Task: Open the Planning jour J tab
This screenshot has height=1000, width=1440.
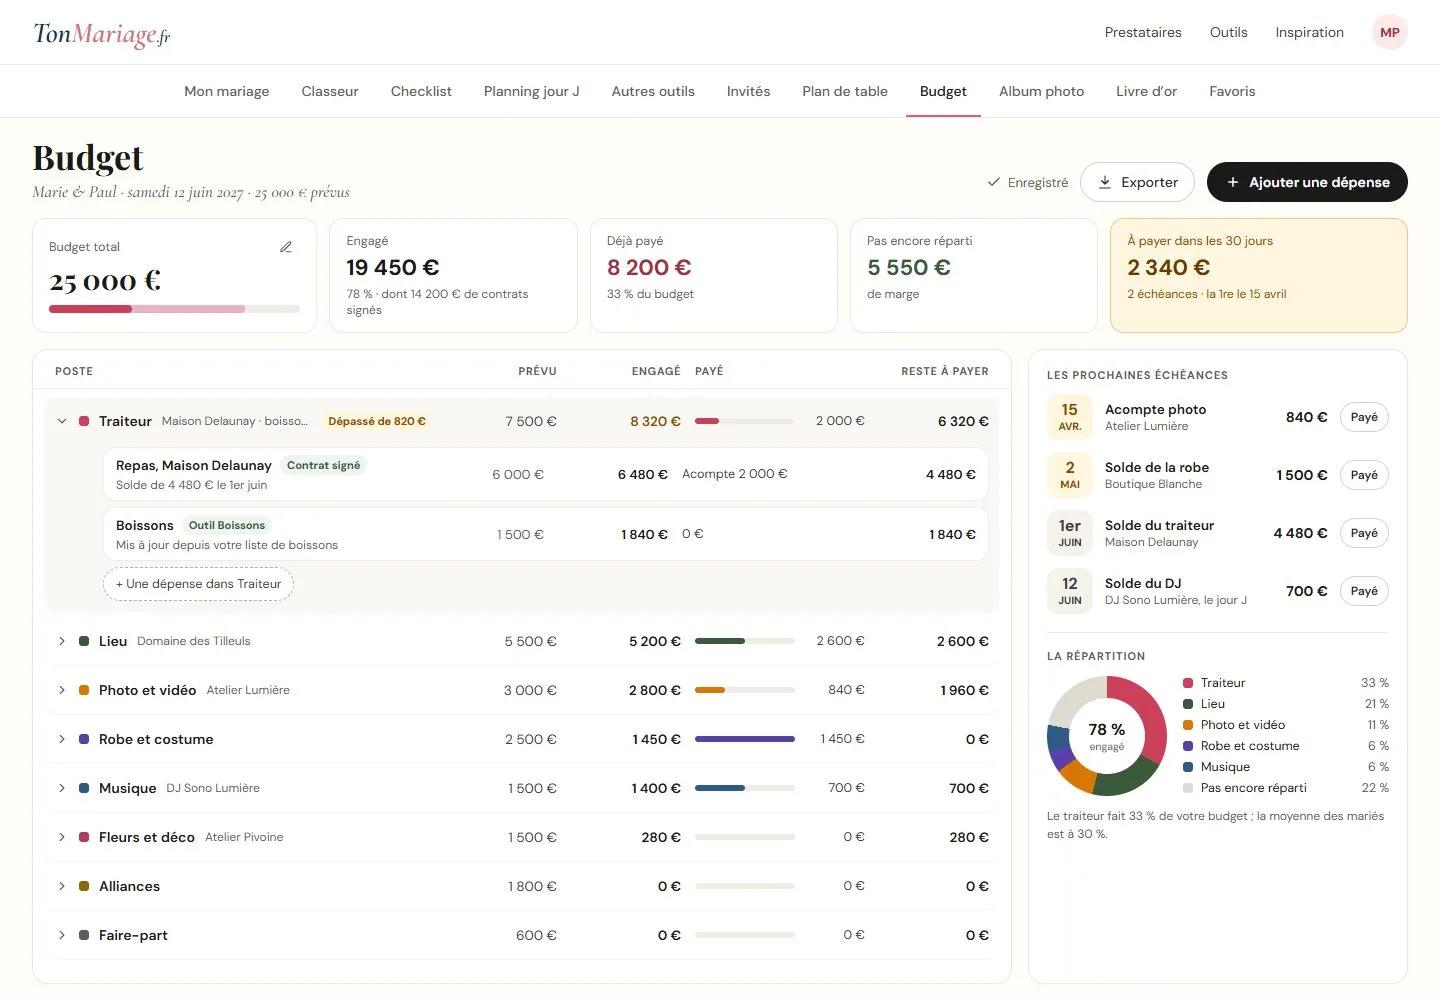Action: (x=532, y=91)
